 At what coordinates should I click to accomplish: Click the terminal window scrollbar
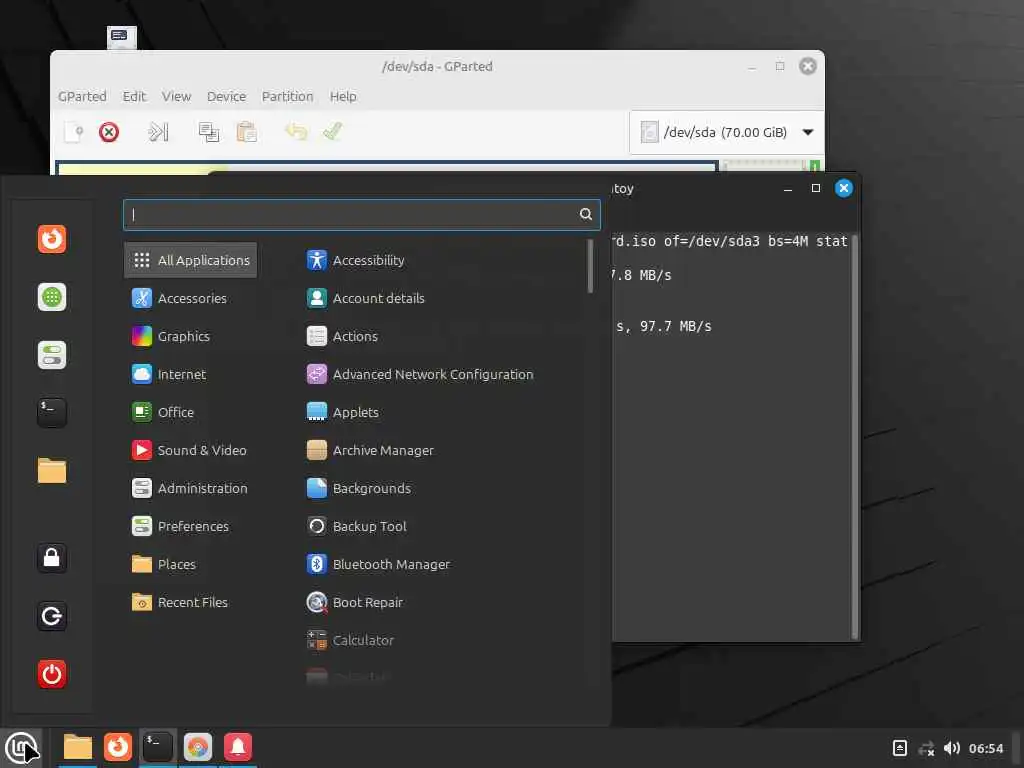tap(854, 436)
